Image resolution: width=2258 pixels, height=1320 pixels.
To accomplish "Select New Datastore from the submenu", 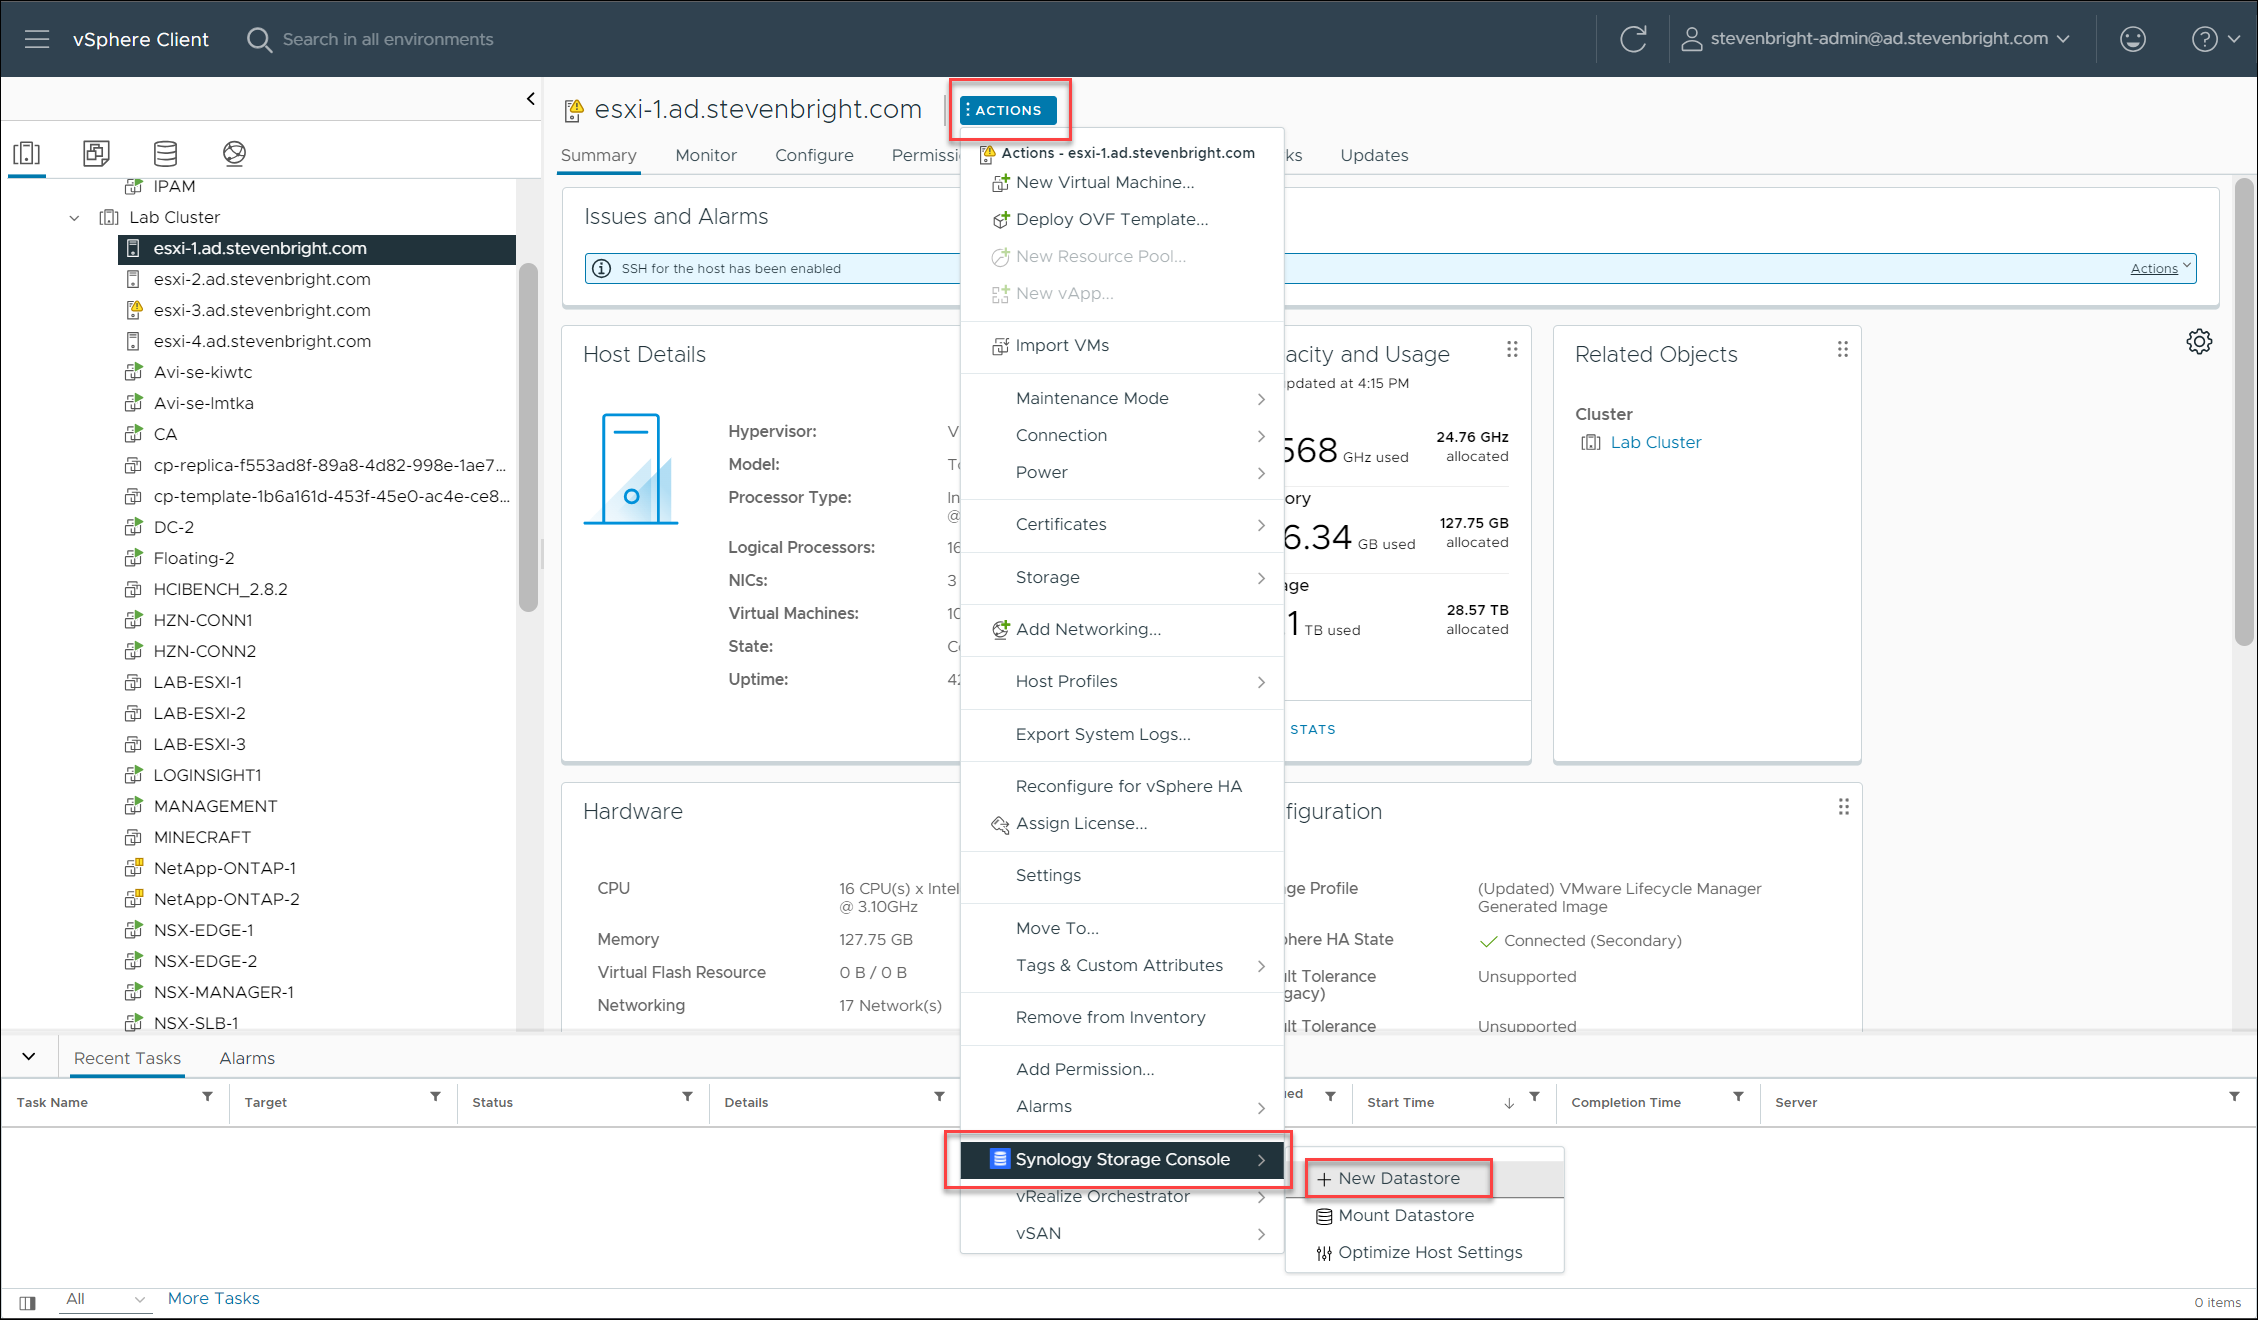I will point(1398,1178).
